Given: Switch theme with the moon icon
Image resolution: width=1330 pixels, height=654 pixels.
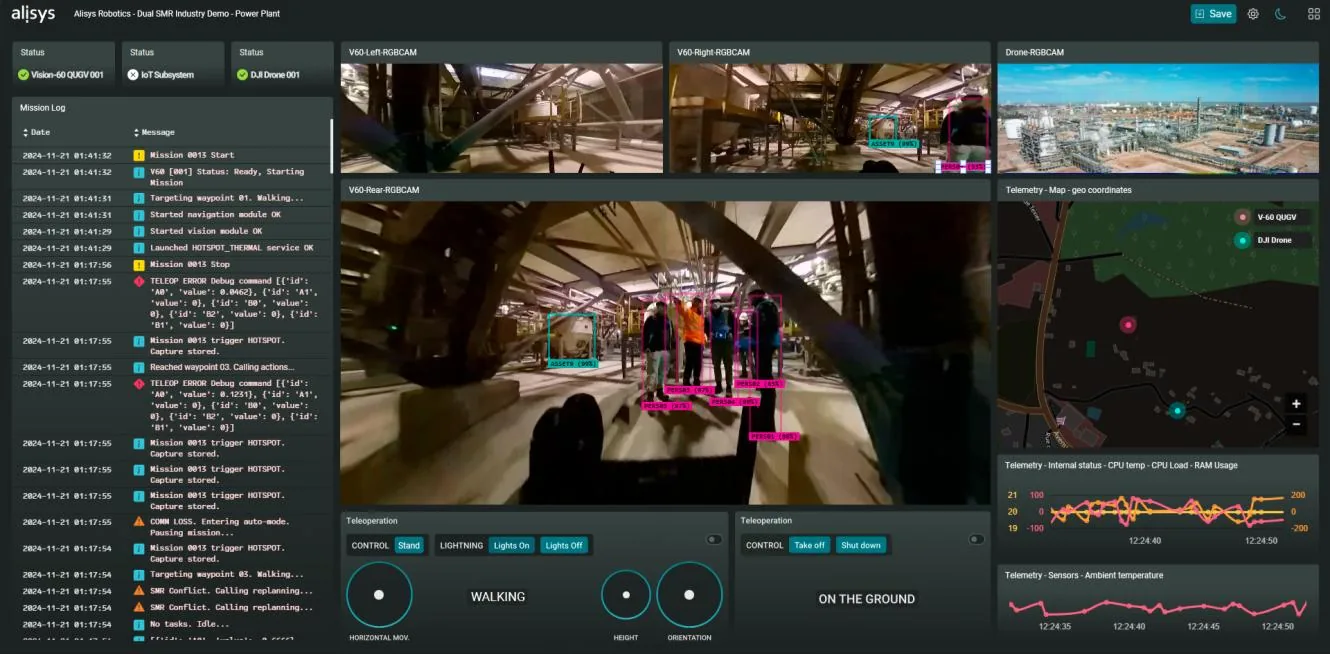Looking at the screenshot, I should (x=1280, y=14).
